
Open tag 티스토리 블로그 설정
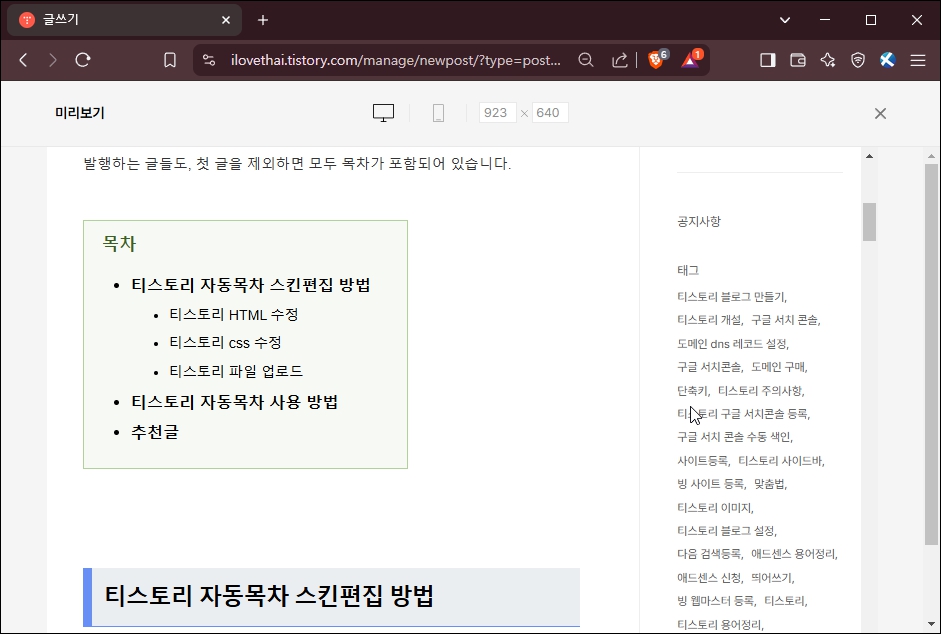[726, 531]
